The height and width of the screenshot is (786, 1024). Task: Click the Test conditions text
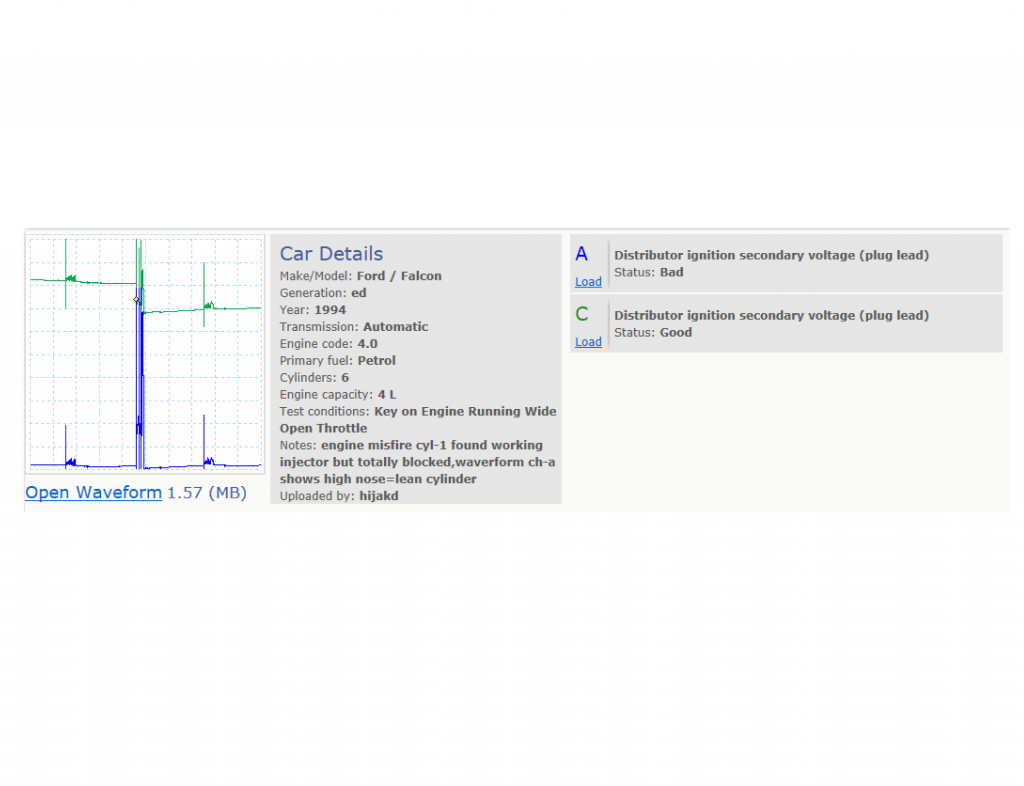pyautogui.click(x=418, y=420)
